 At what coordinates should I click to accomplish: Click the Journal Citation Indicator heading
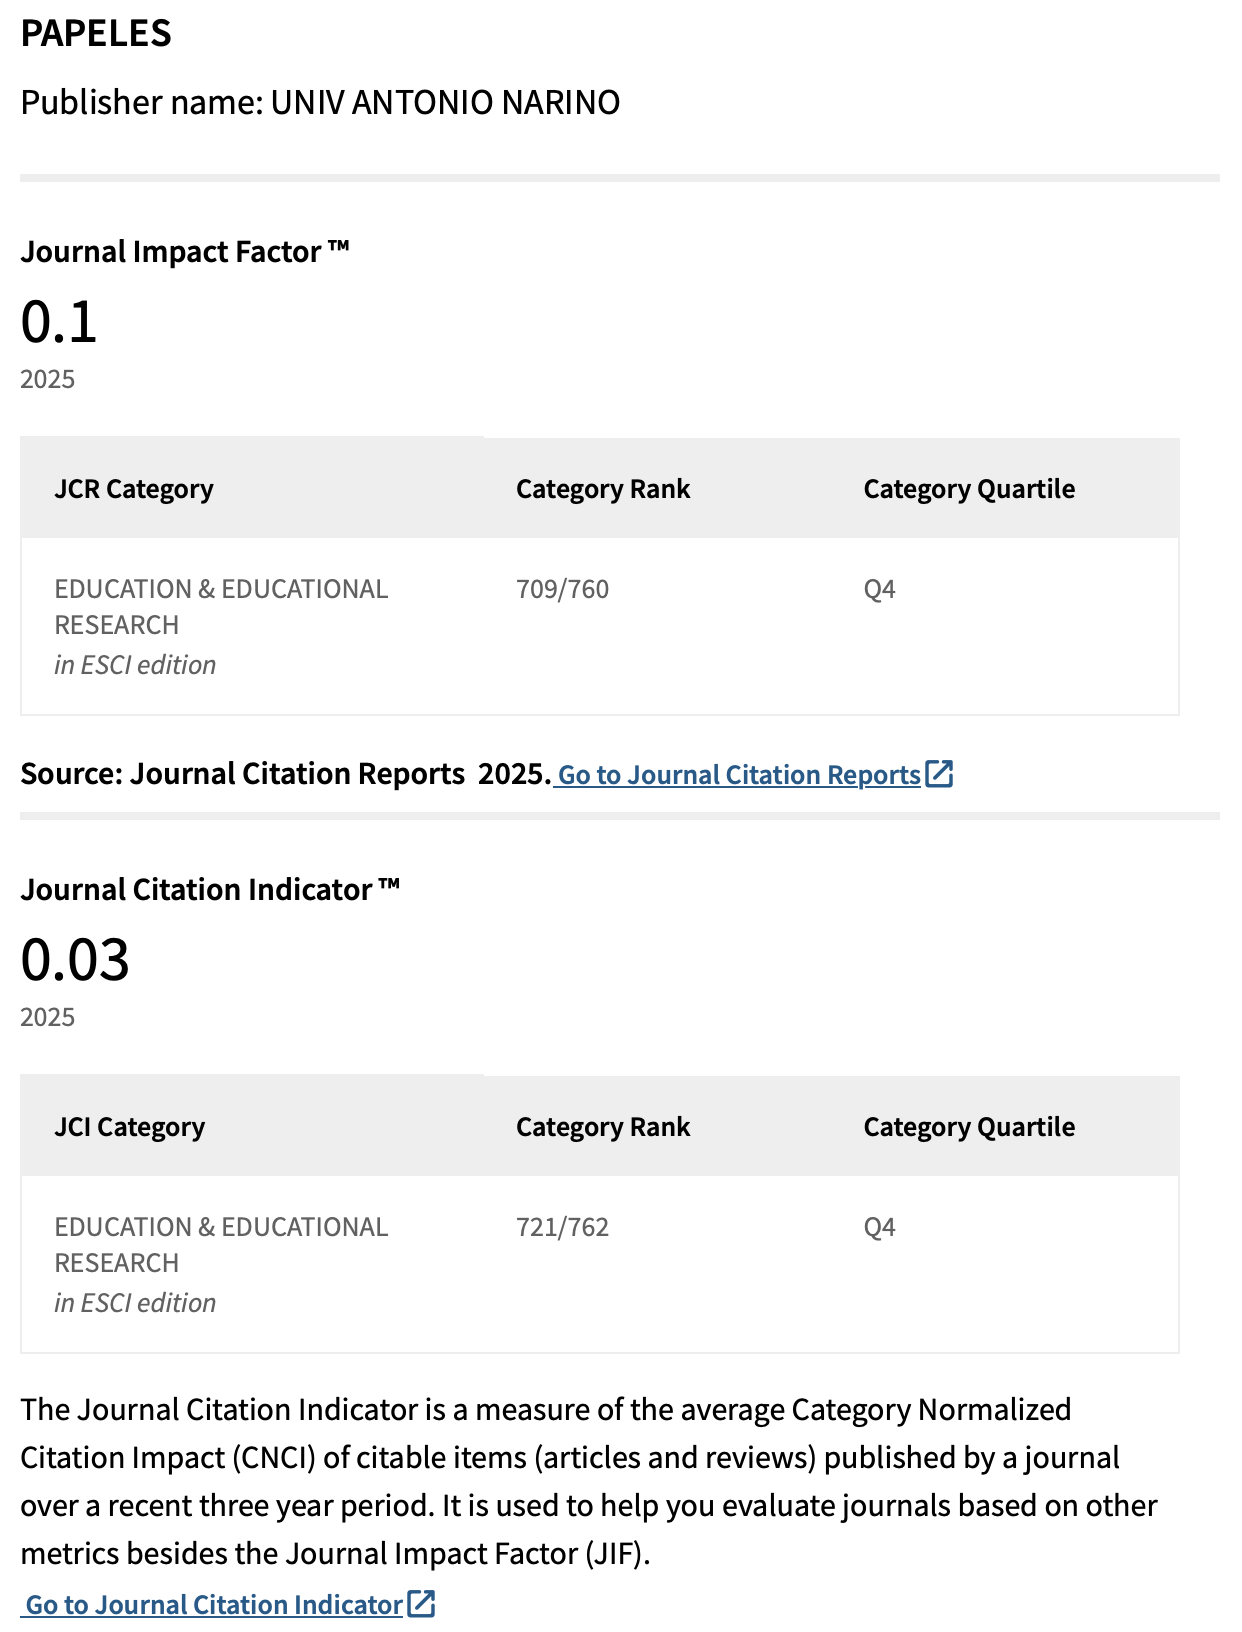[210, 890]
